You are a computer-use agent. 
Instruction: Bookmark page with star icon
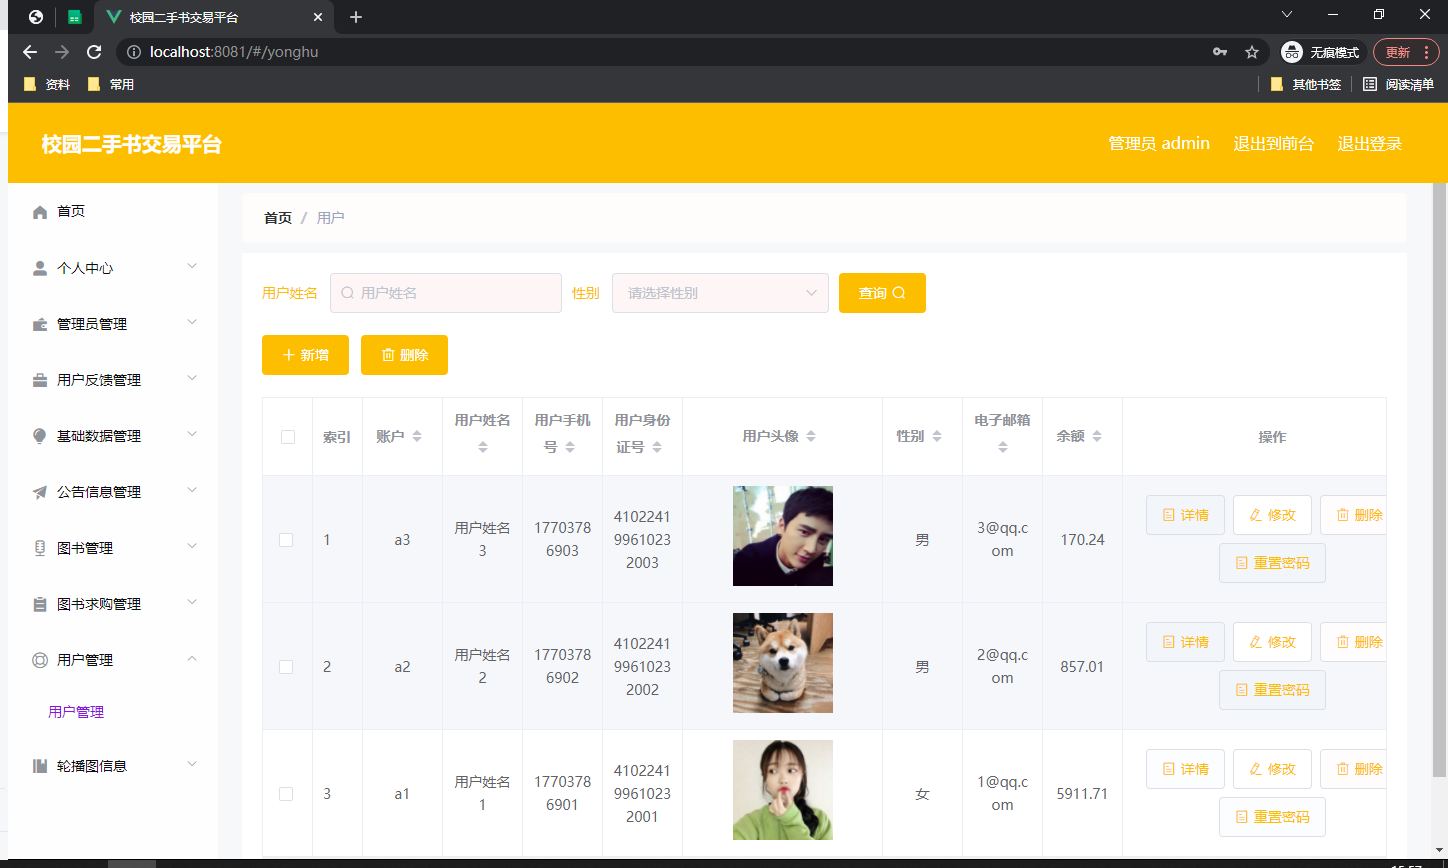click(x=1251, y=52)
